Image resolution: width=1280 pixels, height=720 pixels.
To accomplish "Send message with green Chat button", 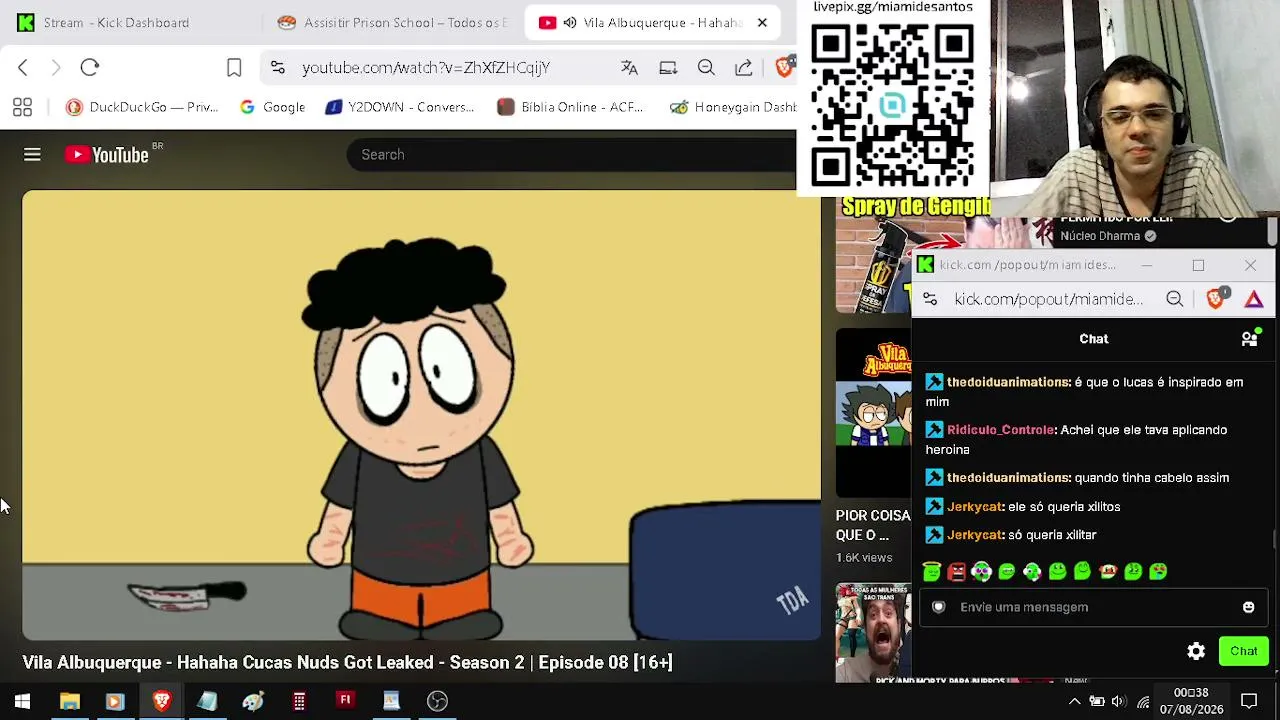I will tap(1244, 651).
